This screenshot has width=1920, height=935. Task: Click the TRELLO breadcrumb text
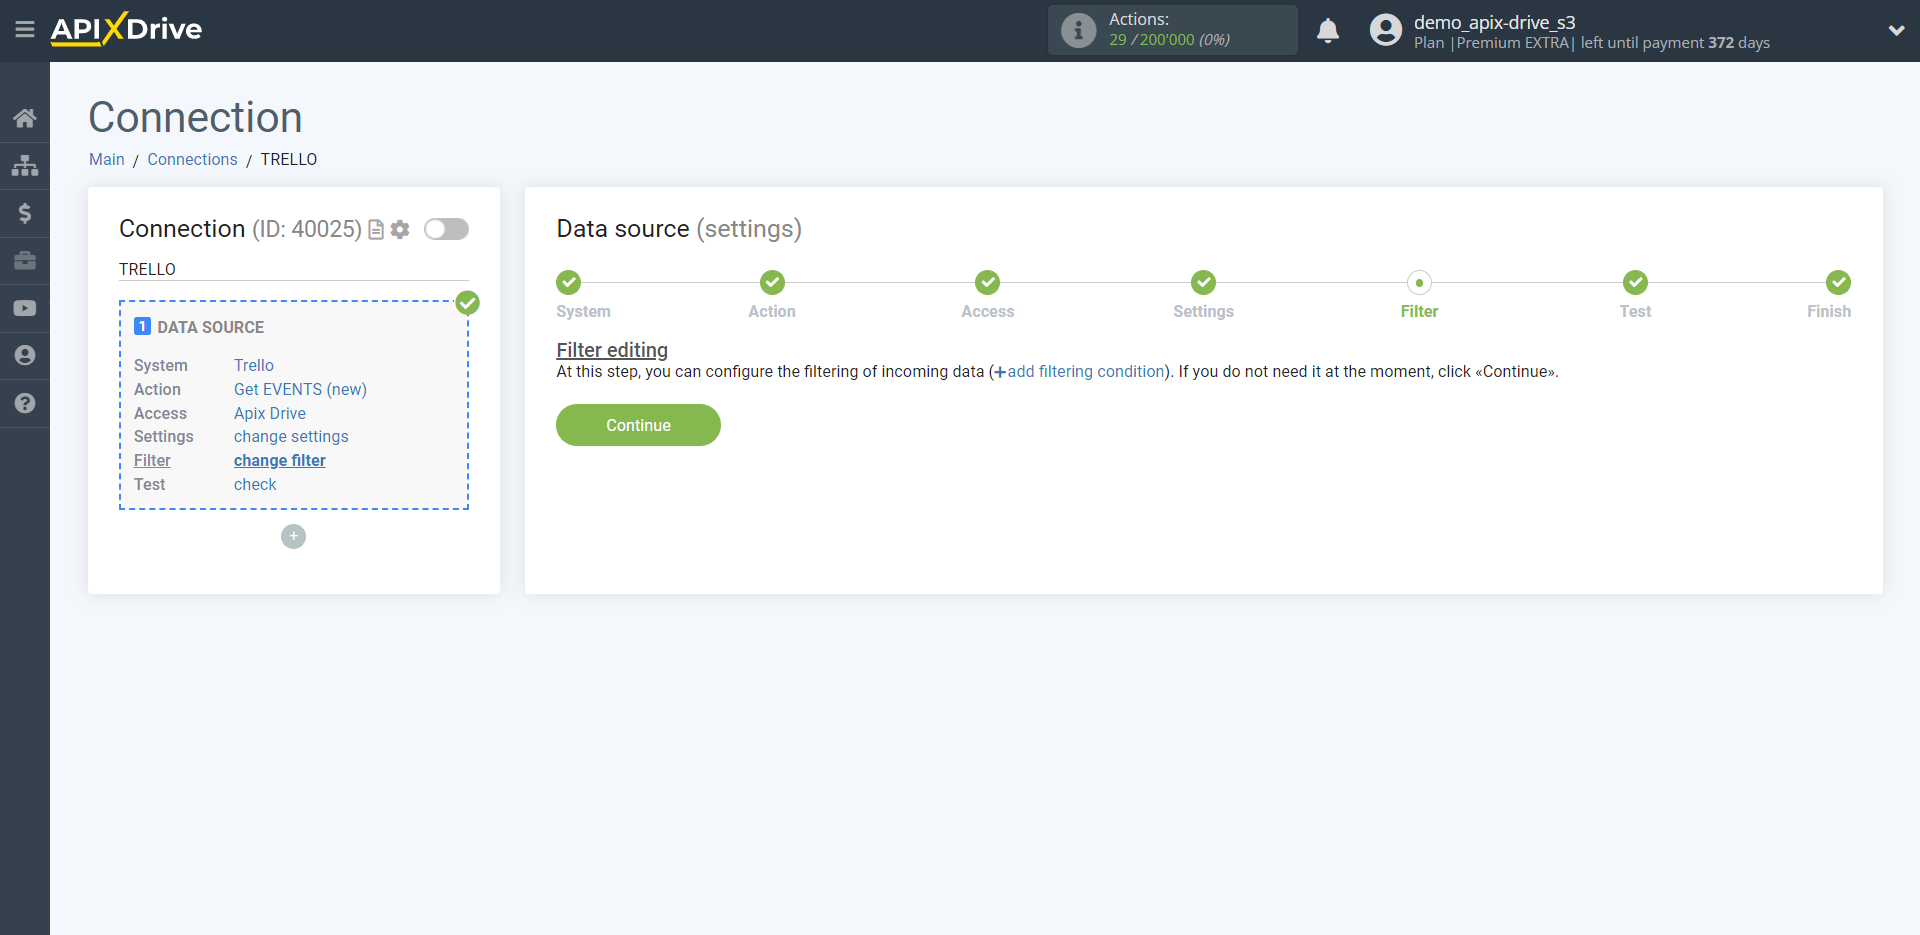pyautogui.click(x=289, y=160)
